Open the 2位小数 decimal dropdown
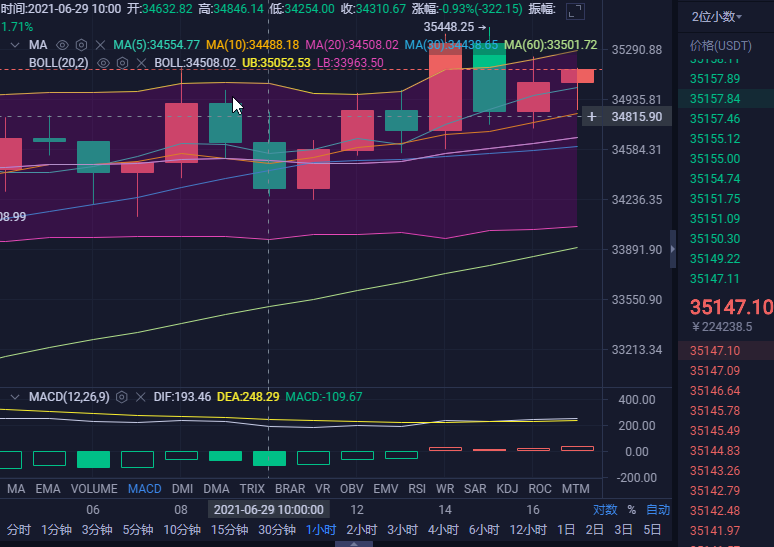774x547 pixels. click(x=716, y=17)
